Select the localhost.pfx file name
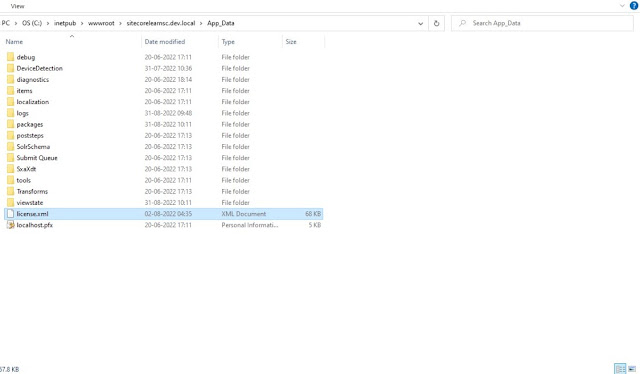This screenshot has height=374, width=640. [x=35, y=225]
